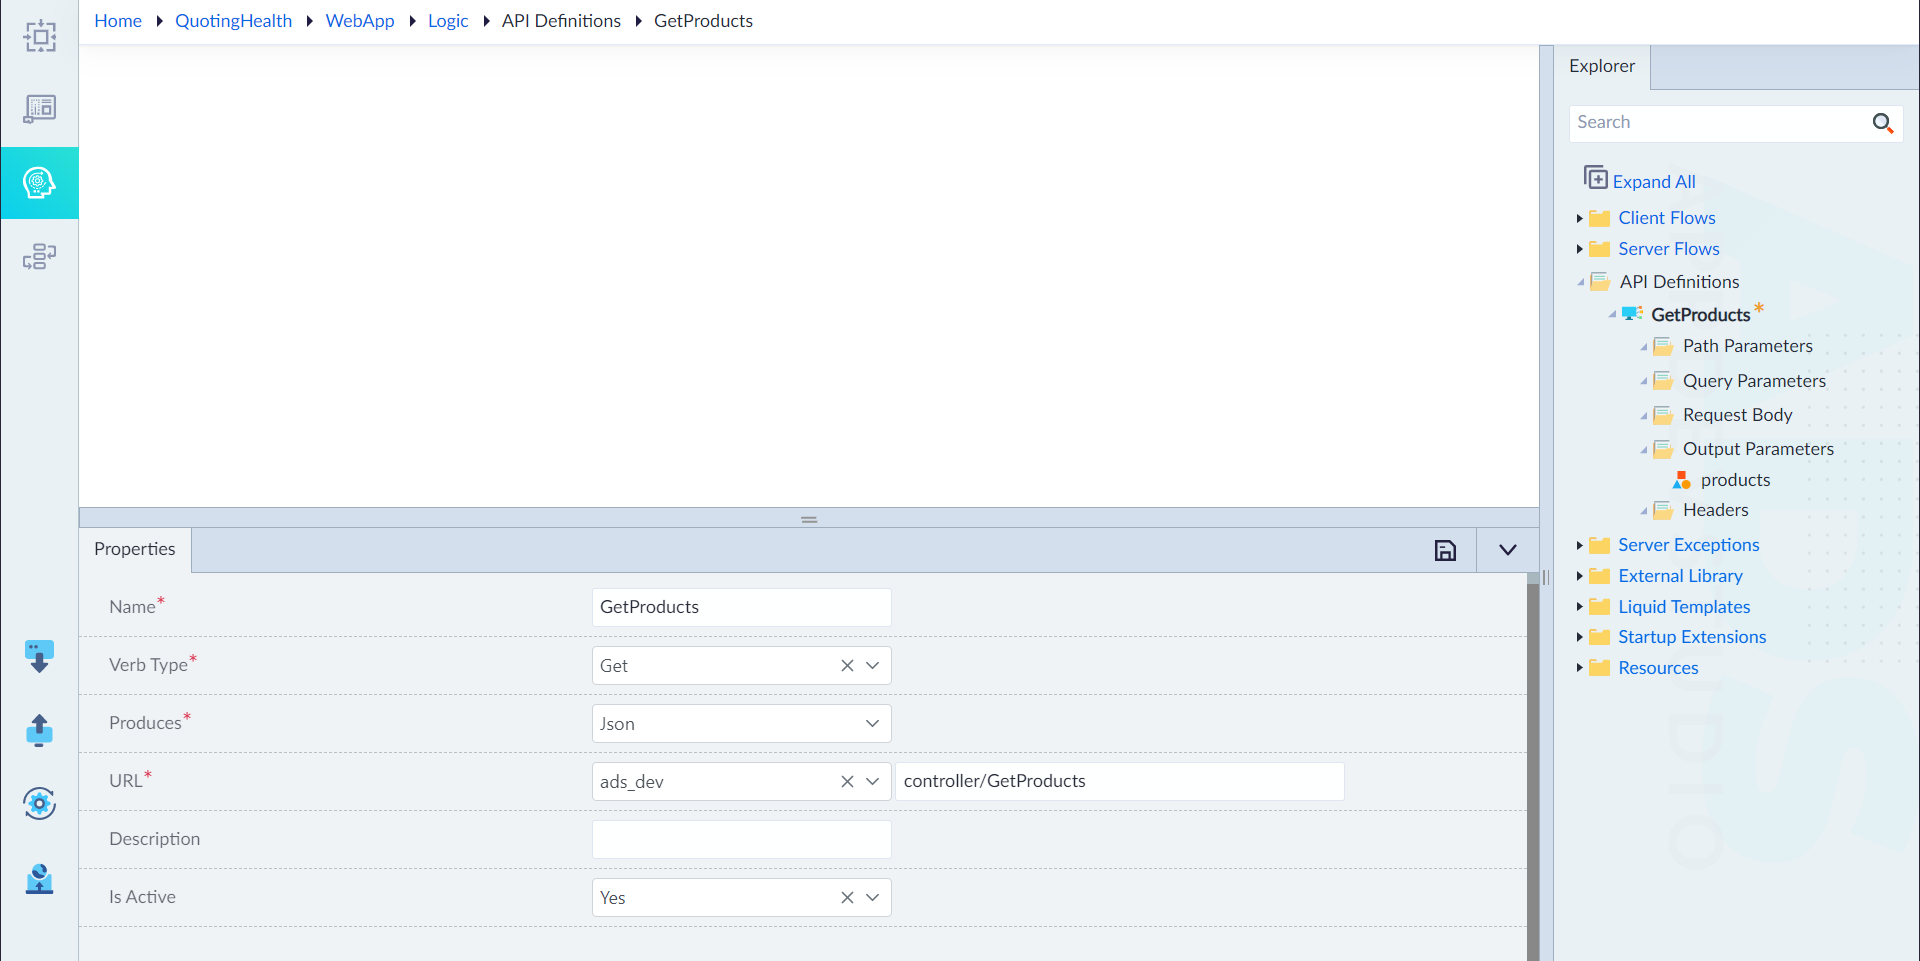Viewport: 1920px width, 961px height.
Task: Open the Verb Type dropdown arrow
Action: [x=873, y=666]
